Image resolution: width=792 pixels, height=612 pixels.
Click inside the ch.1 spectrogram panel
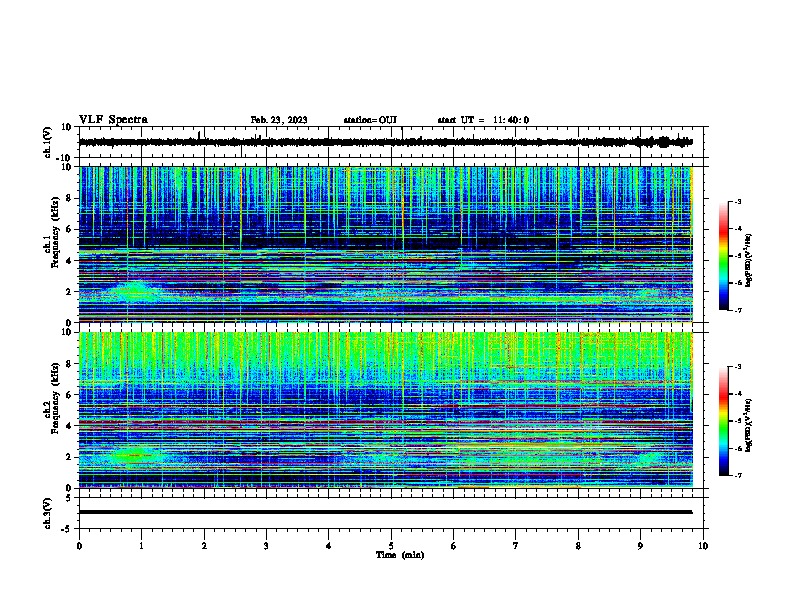(386, 244)
